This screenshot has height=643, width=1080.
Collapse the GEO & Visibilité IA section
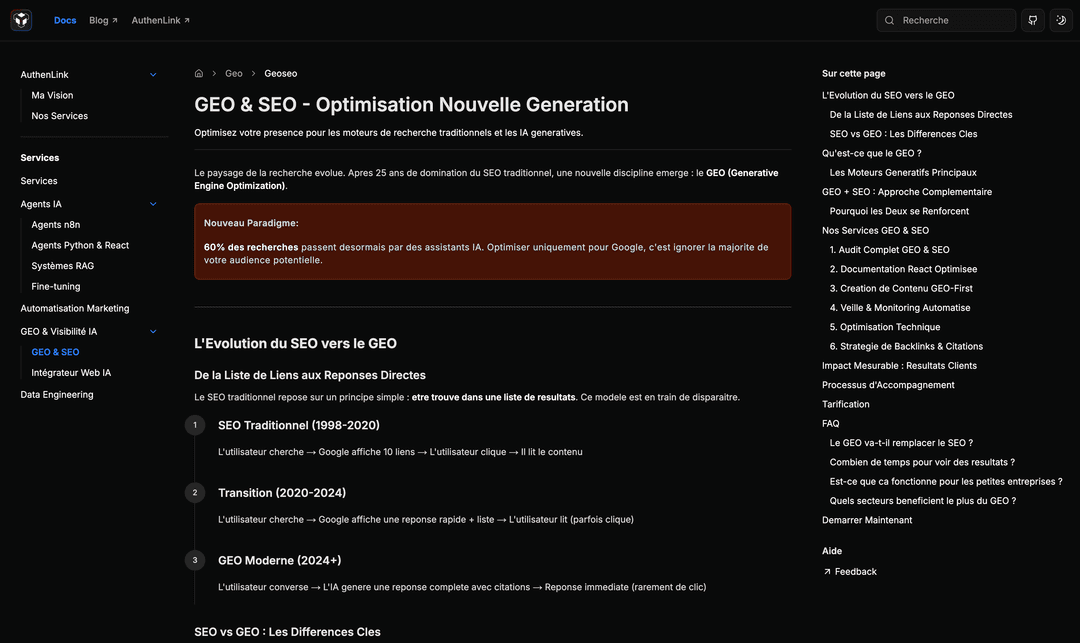[x=153, y=332]
